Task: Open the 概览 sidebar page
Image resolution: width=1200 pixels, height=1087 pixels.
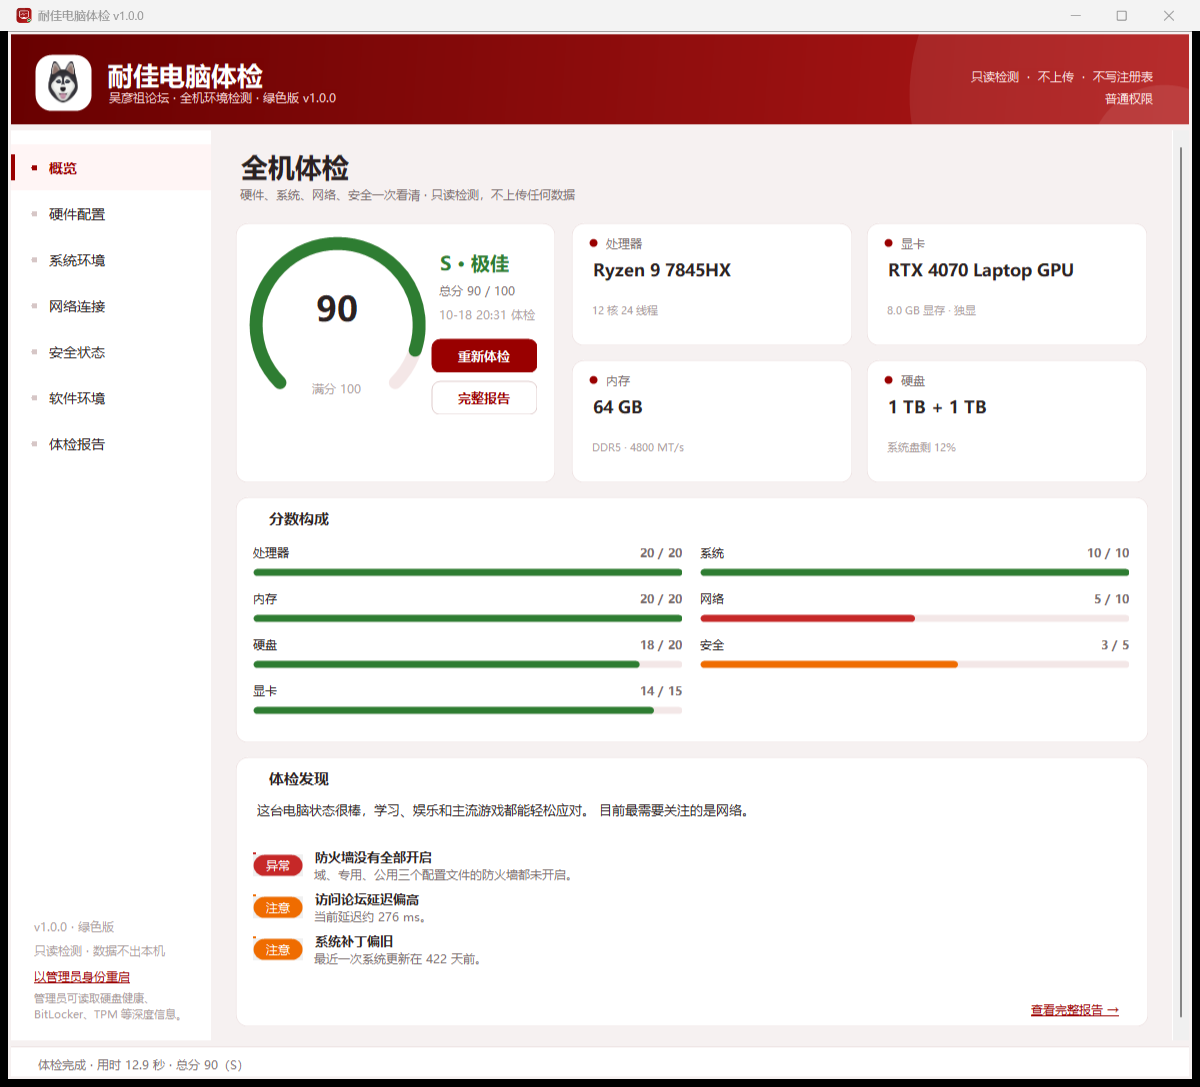Action: (x=111, y=168)
